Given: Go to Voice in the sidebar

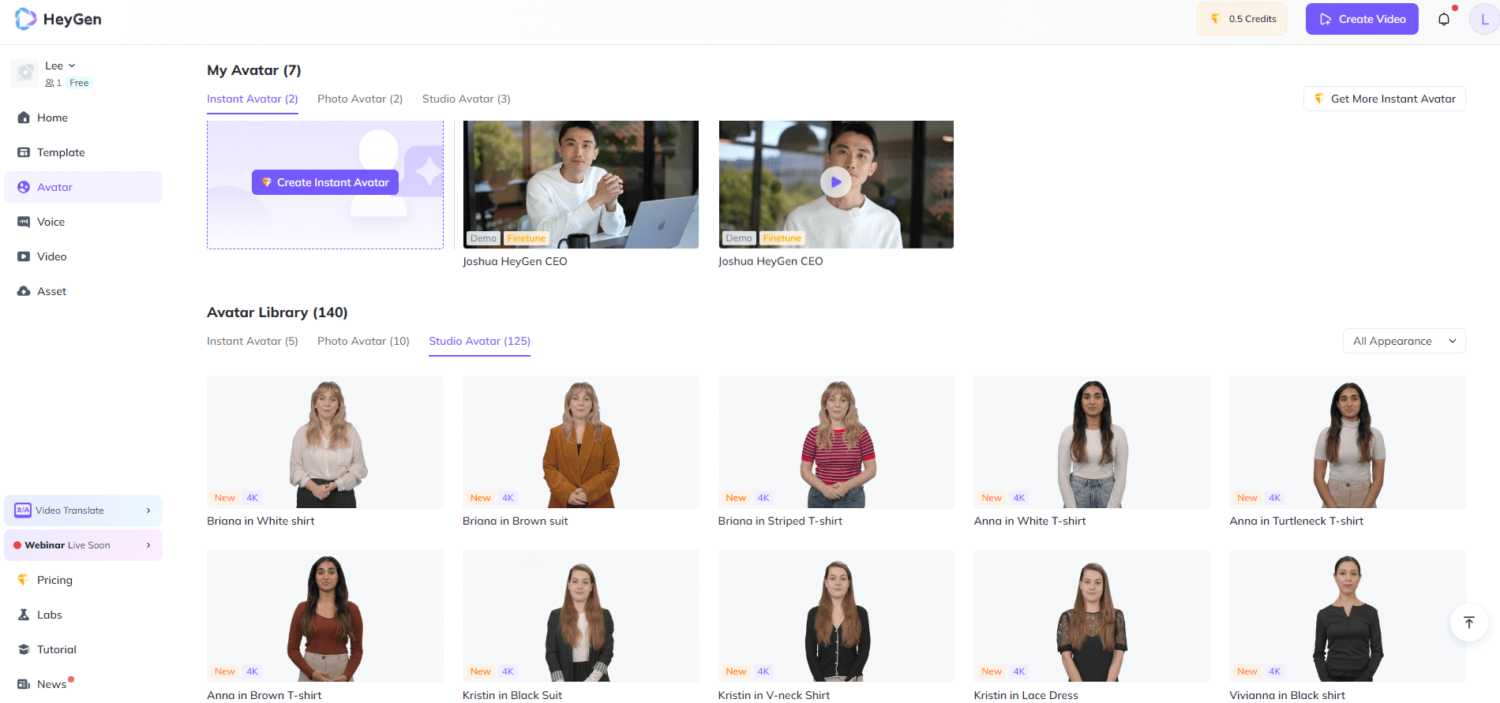Looking at the screenshot, I should coord(50,222).
